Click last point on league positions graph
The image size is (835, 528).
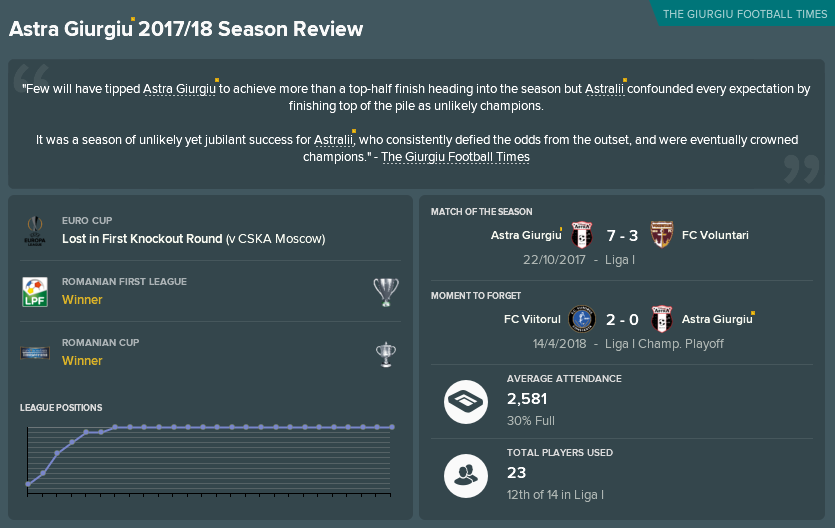(392, 427)
